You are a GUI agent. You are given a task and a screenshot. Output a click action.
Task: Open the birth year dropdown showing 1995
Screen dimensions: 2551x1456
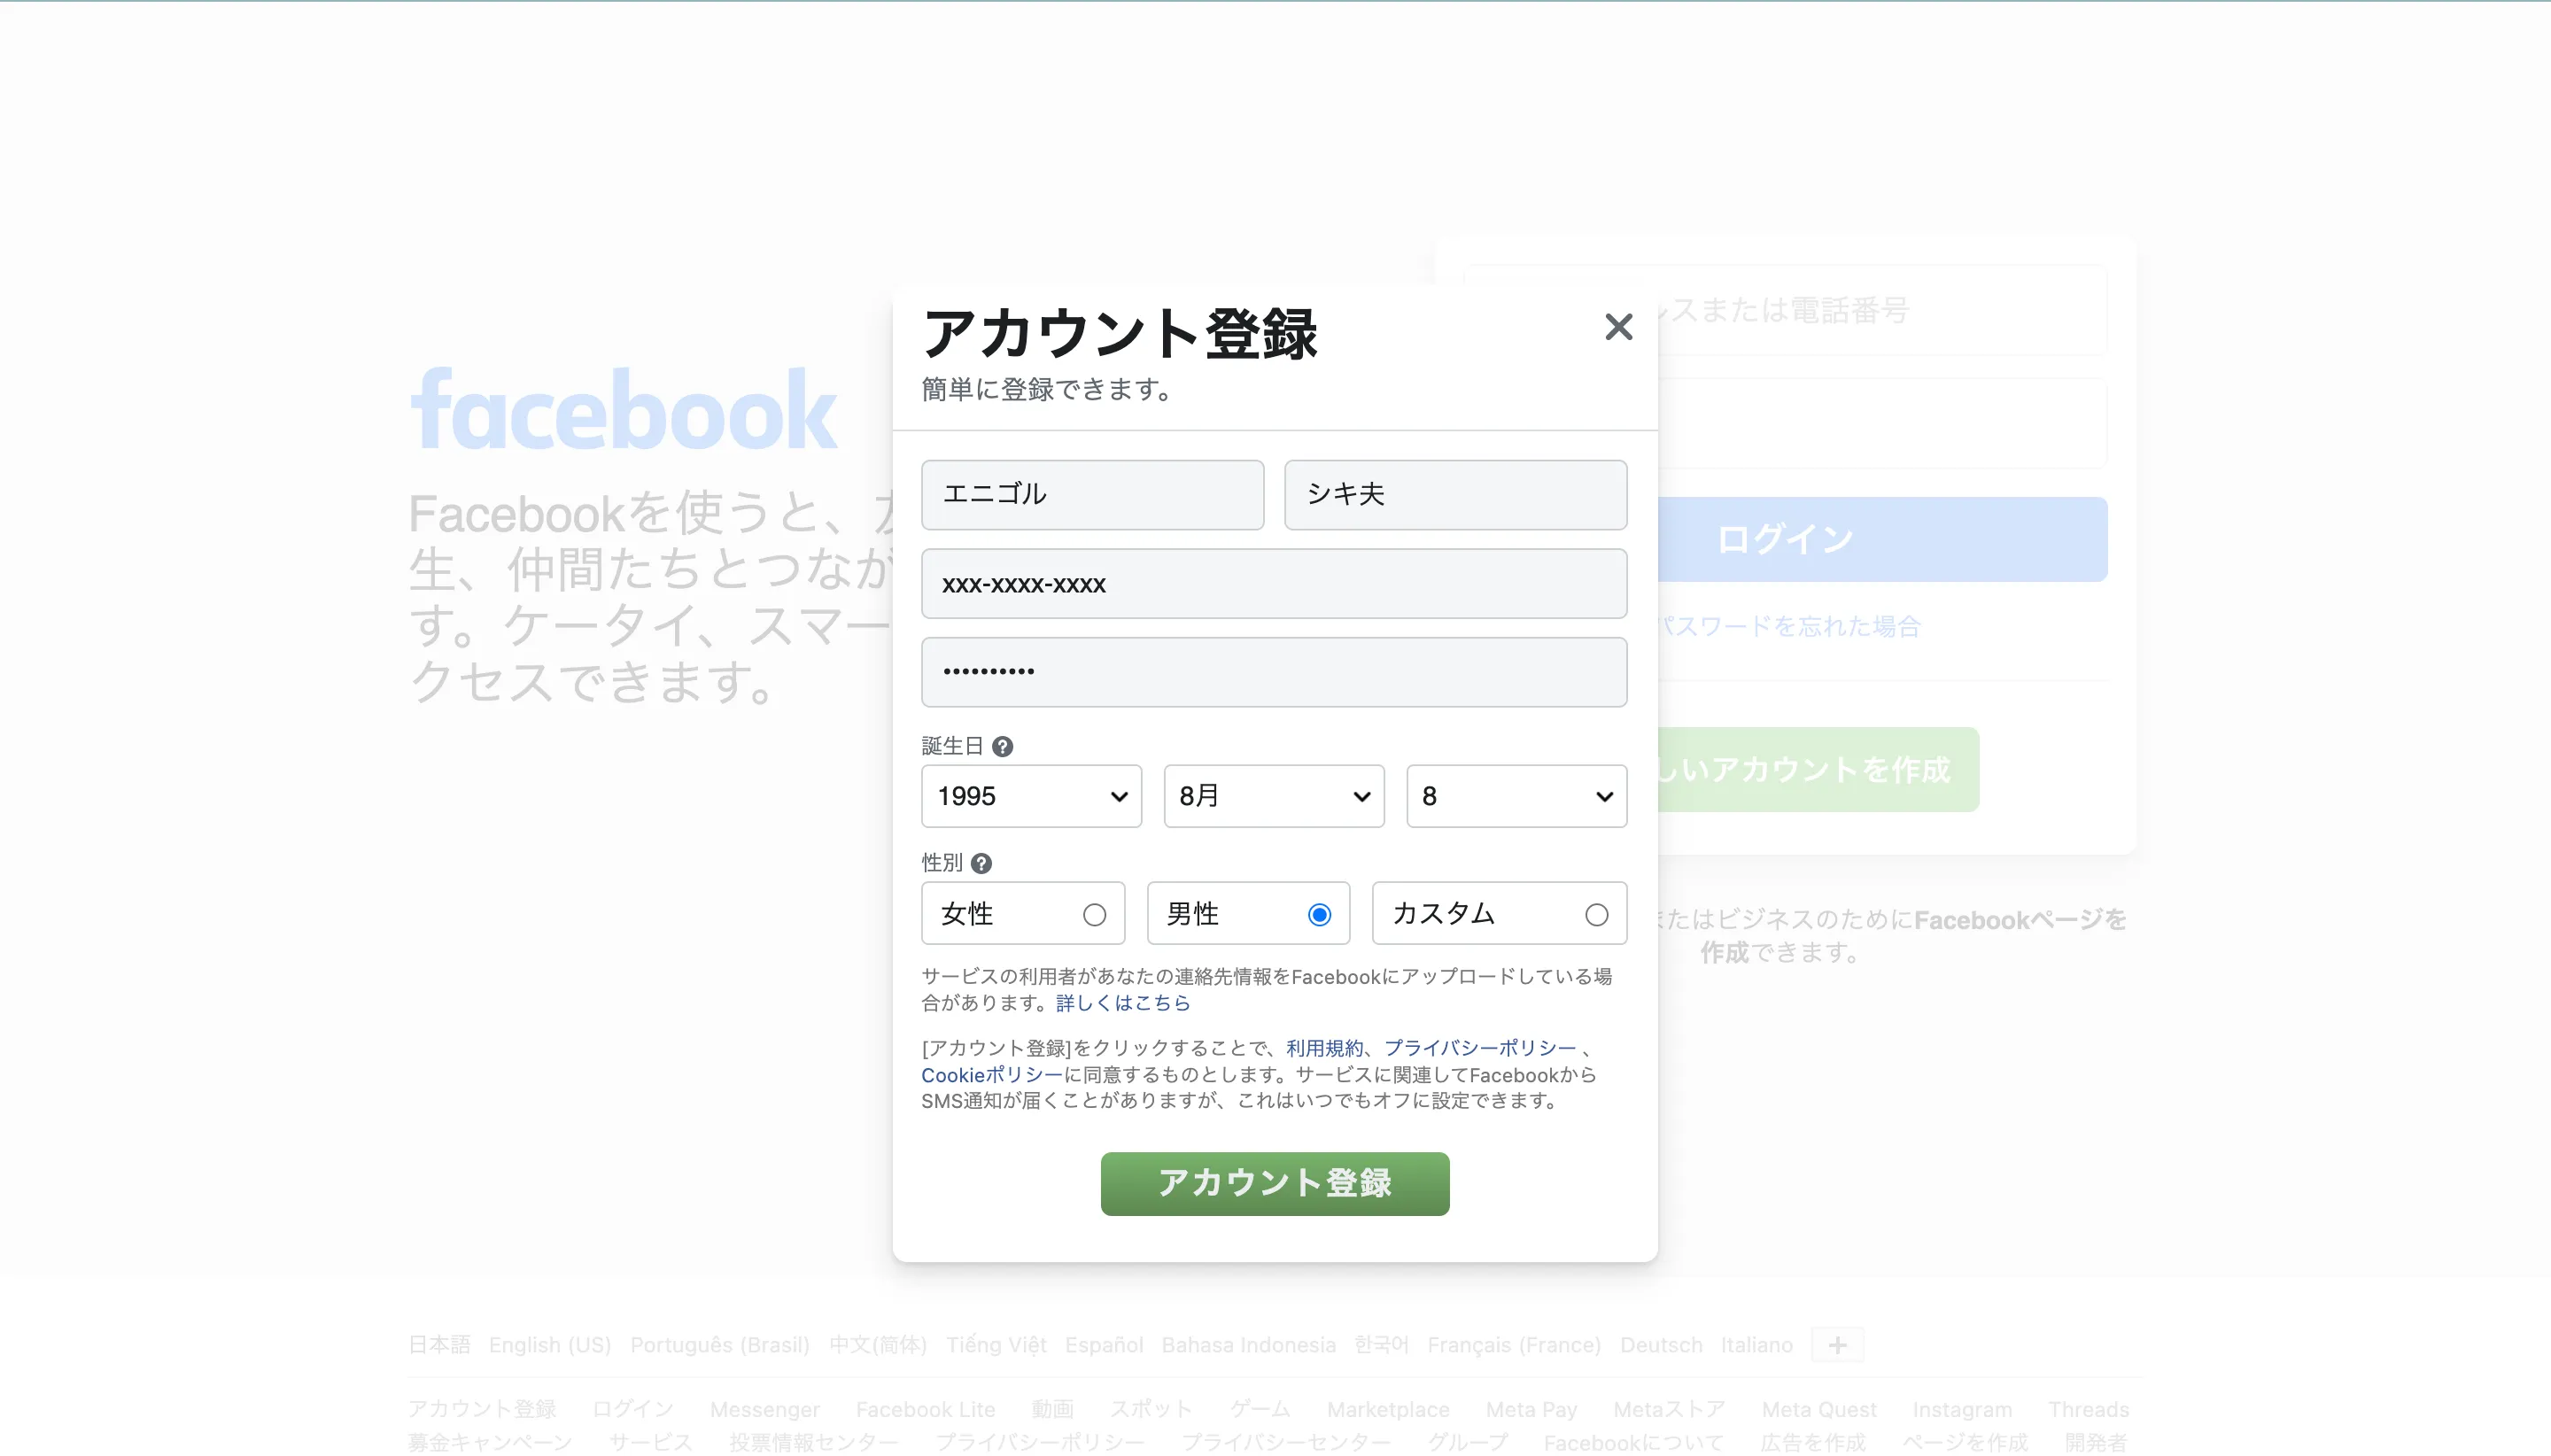[x=1031, y=796]
